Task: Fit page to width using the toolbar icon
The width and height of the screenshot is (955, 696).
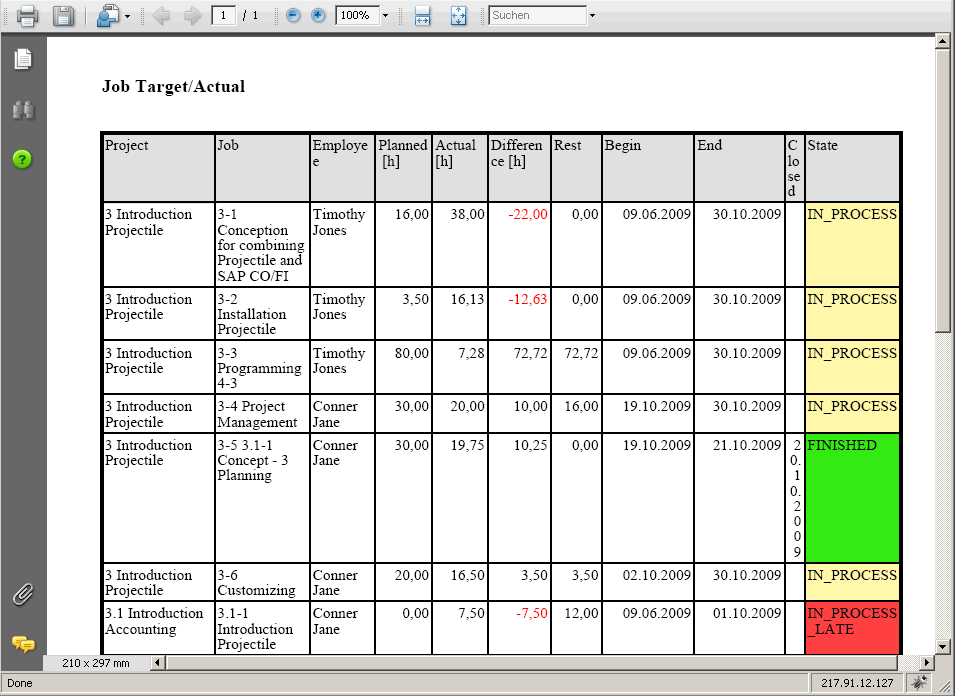Action: (x=423, y=16)
